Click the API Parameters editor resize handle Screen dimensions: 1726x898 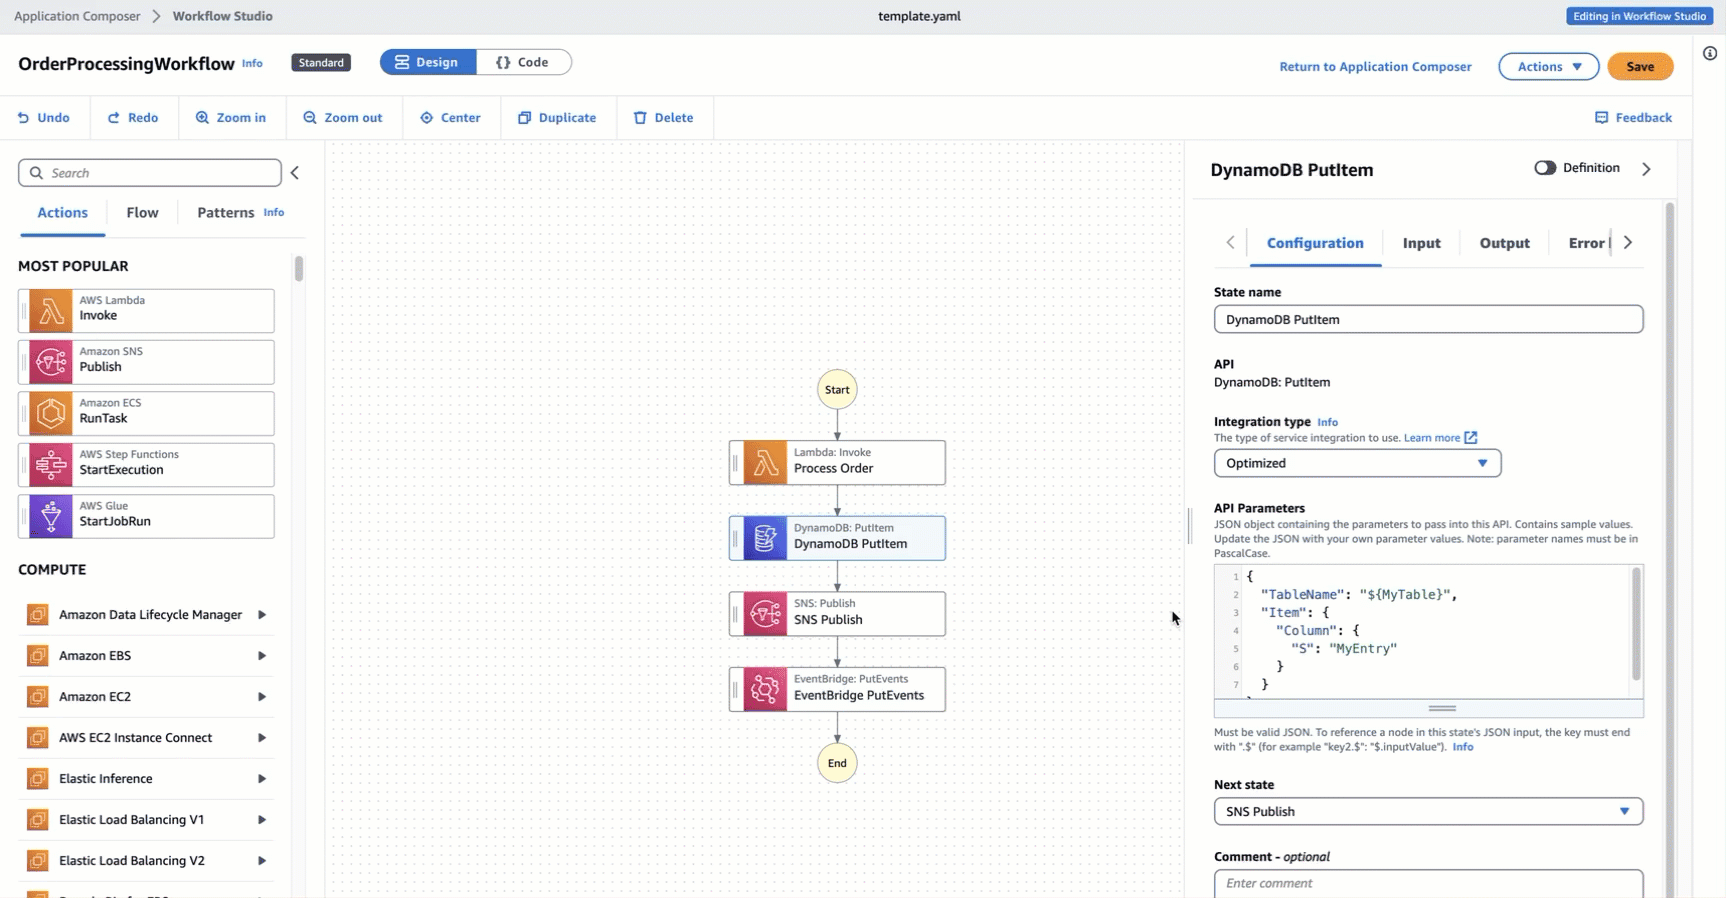pyautogui.click(x=1441, y=708)
